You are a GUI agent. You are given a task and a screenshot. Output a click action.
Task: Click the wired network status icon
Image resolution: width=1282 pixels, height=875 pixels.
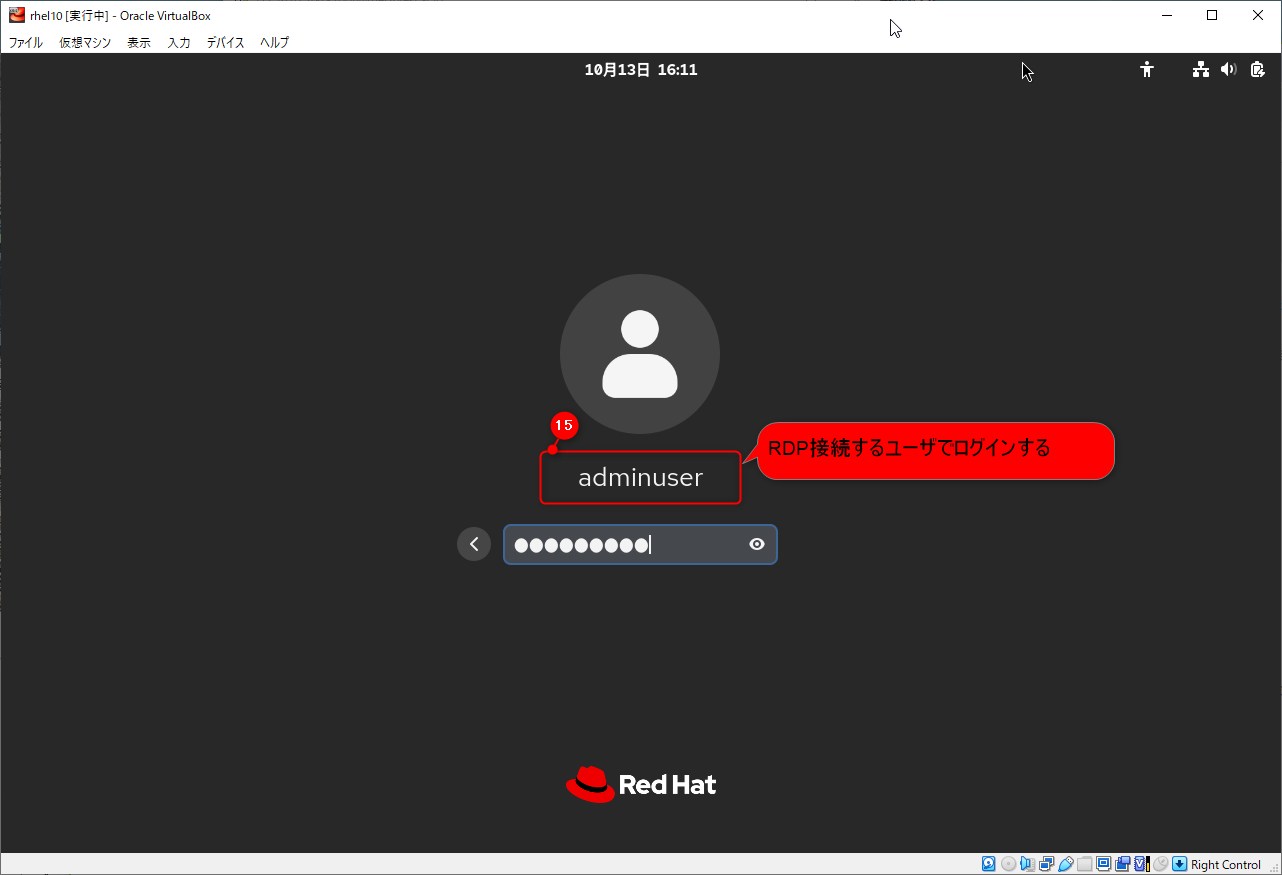pos(1200,69)
